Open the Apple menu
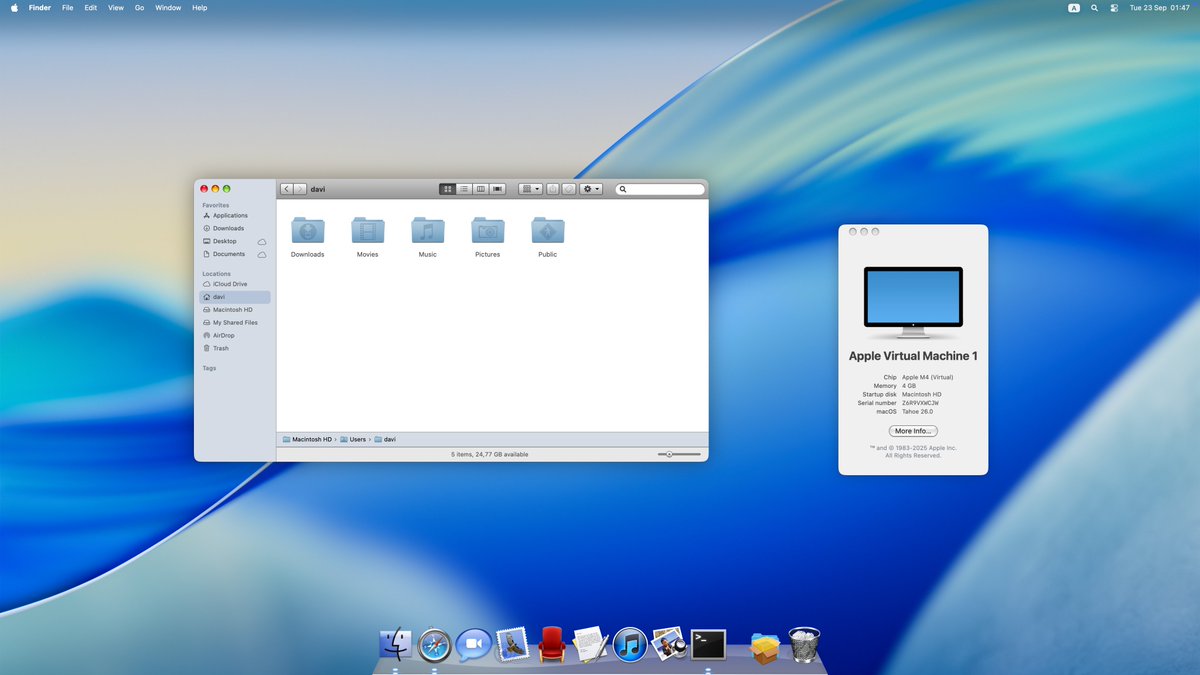This screenshot has width=1200, height=675. pos(14,7)
